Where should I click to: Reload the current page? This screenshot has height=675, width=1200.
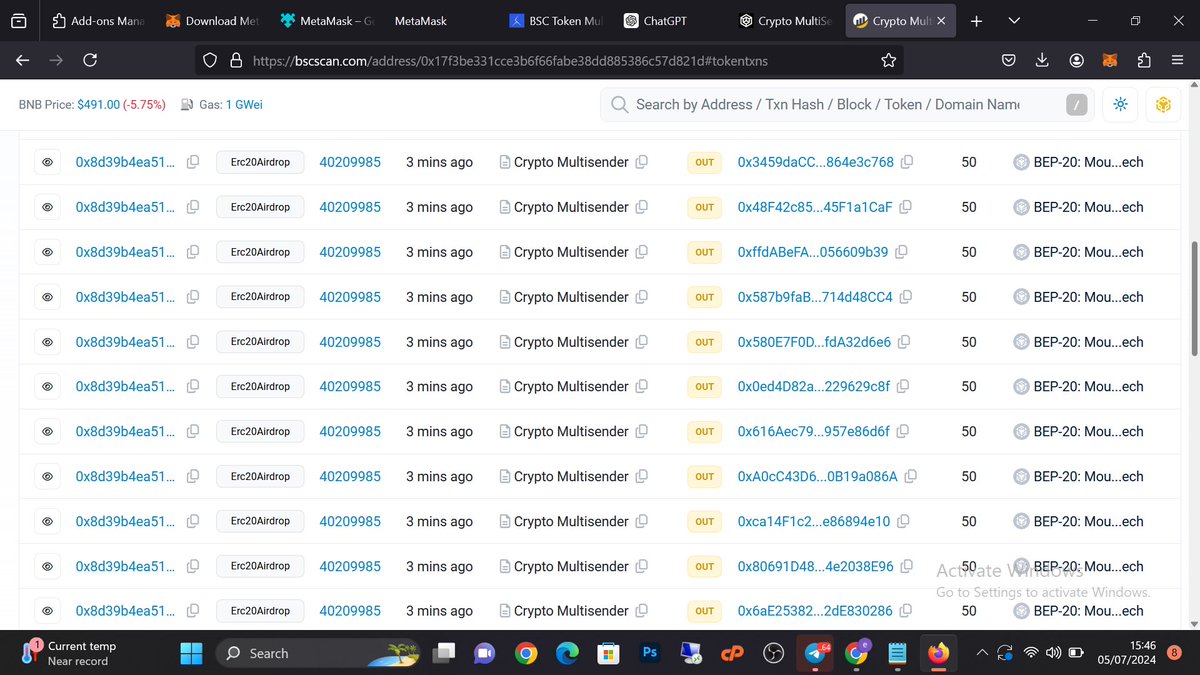point(90,60)
